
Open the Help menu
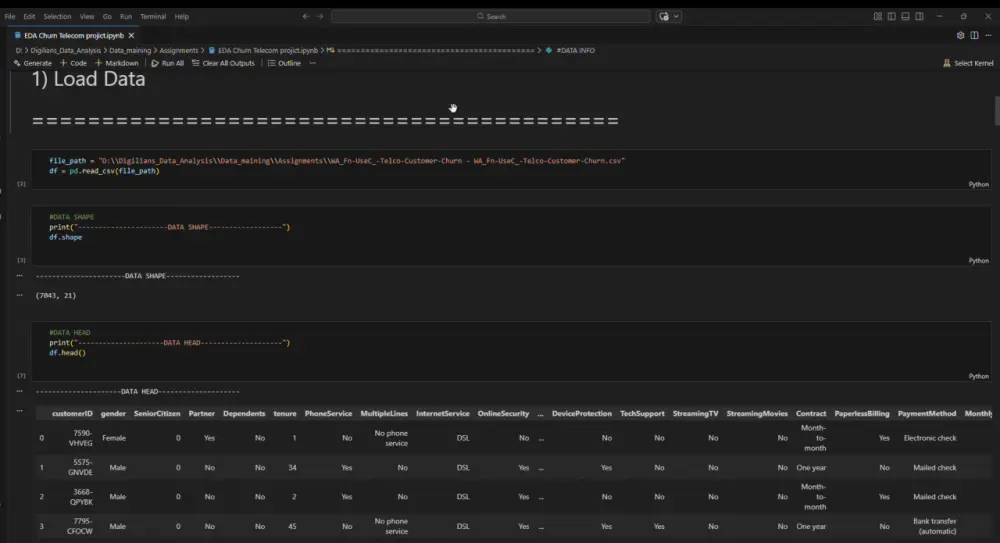pyautogui.click(x=182, y=17)
